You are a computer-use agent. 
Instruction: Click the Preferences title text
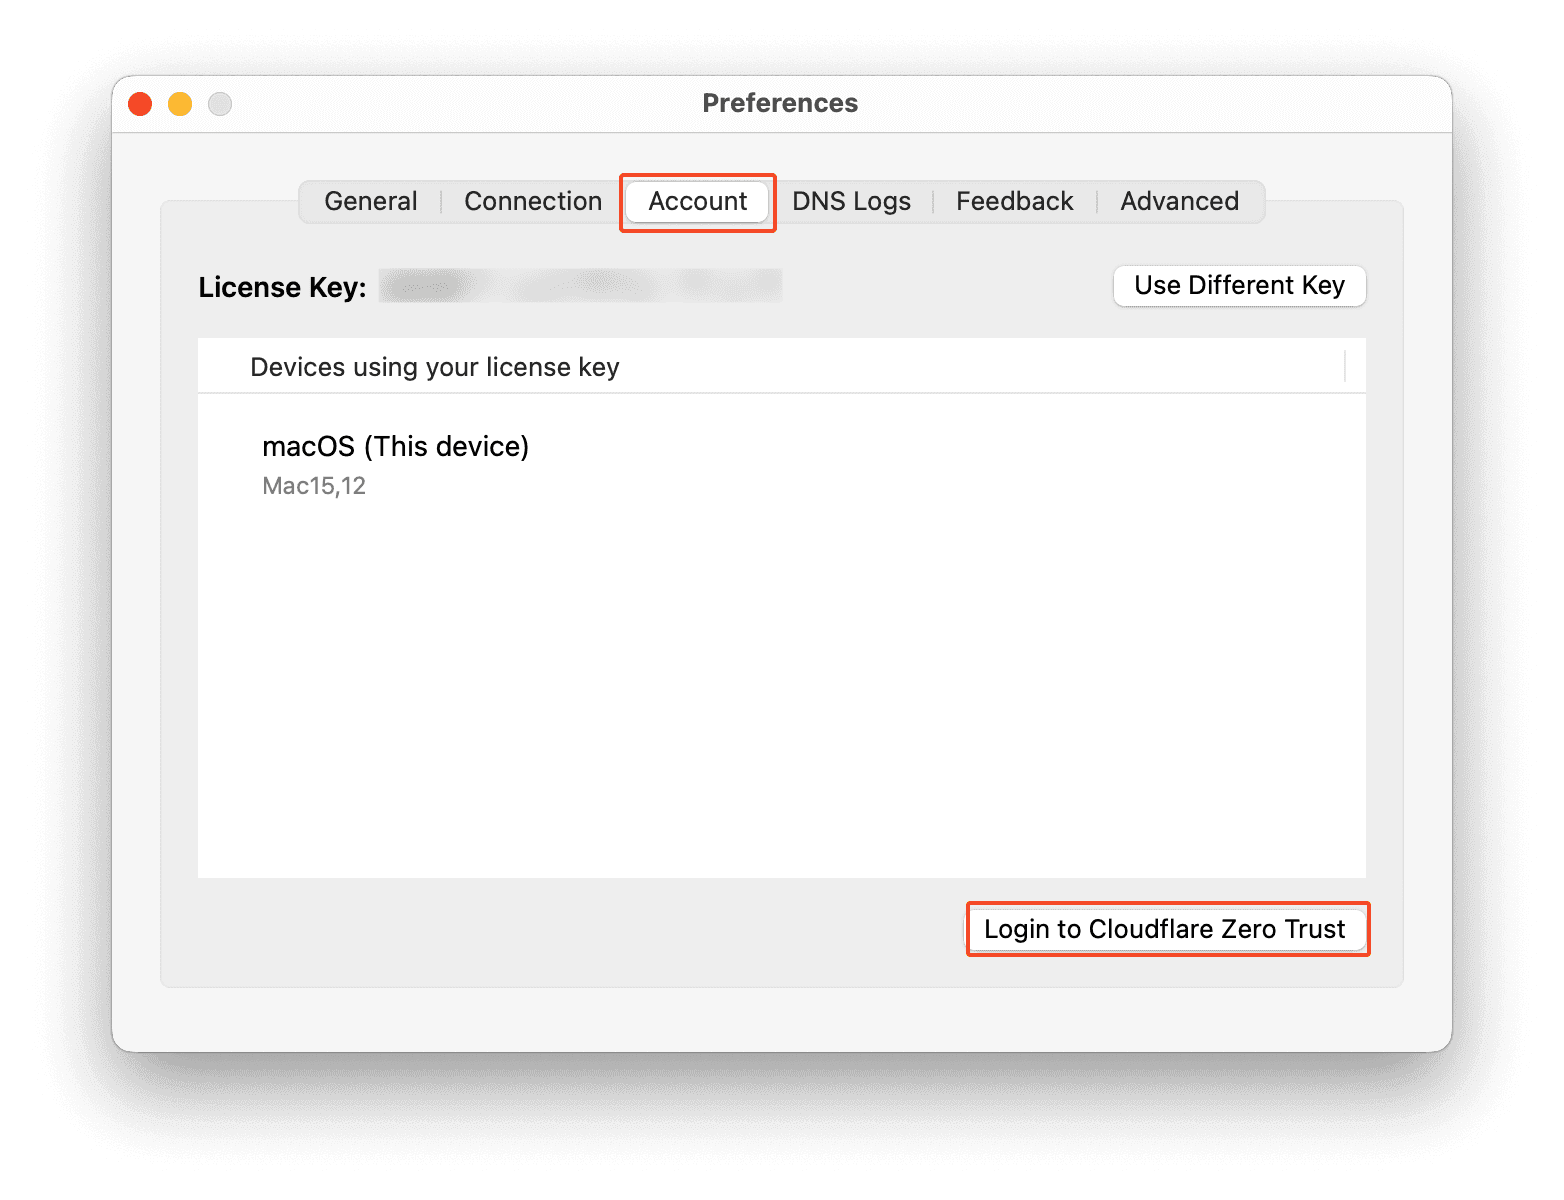tap(780, 103)
